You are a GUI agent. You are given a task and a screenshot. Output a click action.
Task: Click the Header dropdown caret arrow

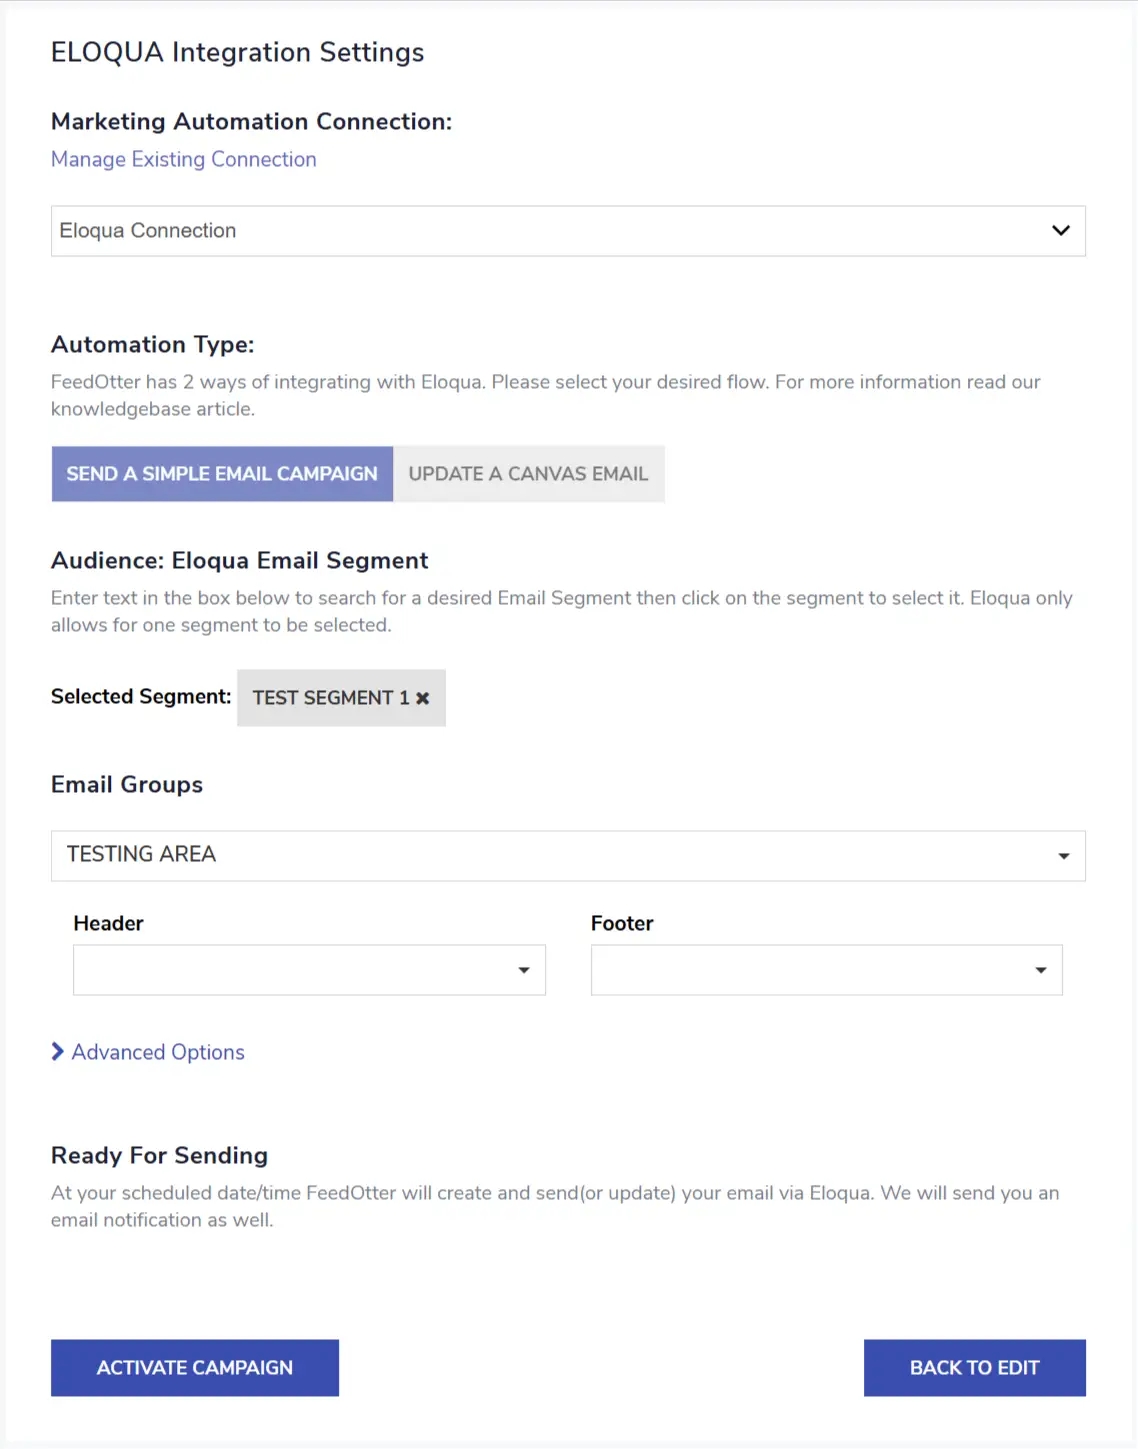click(523, 970)
